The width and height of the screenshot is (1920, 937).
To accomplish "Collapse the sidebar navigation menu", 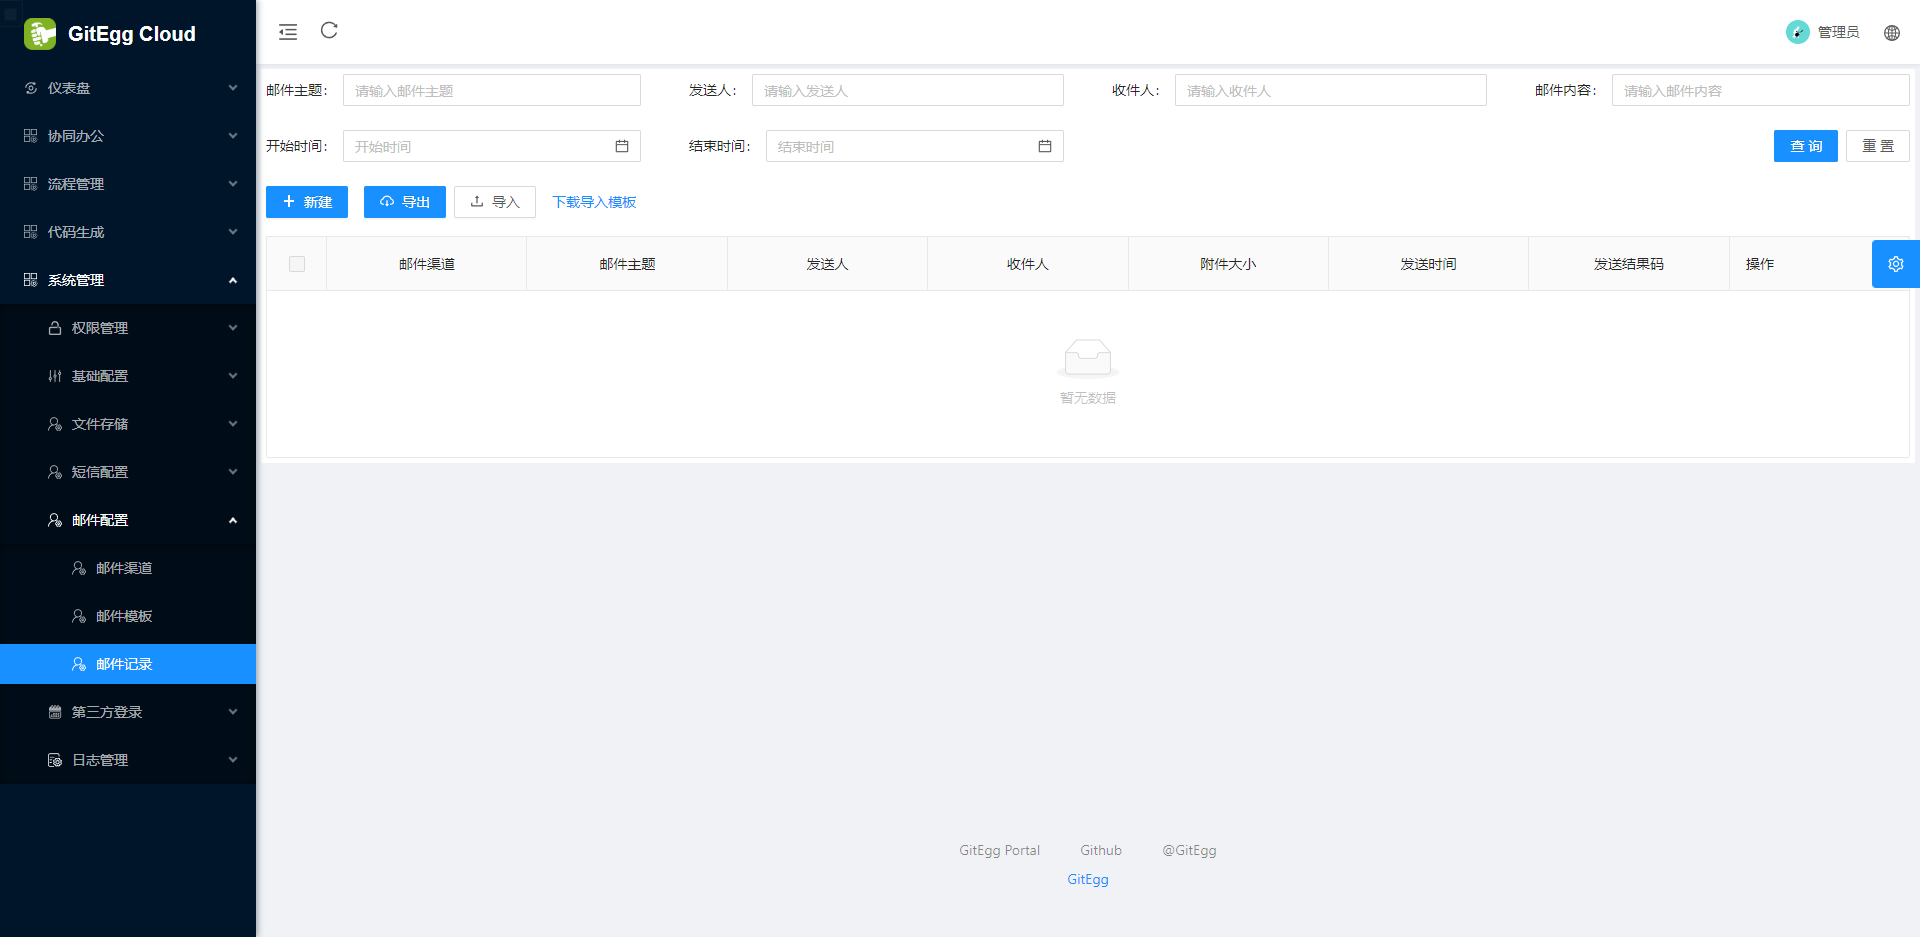I will [288, 32].
